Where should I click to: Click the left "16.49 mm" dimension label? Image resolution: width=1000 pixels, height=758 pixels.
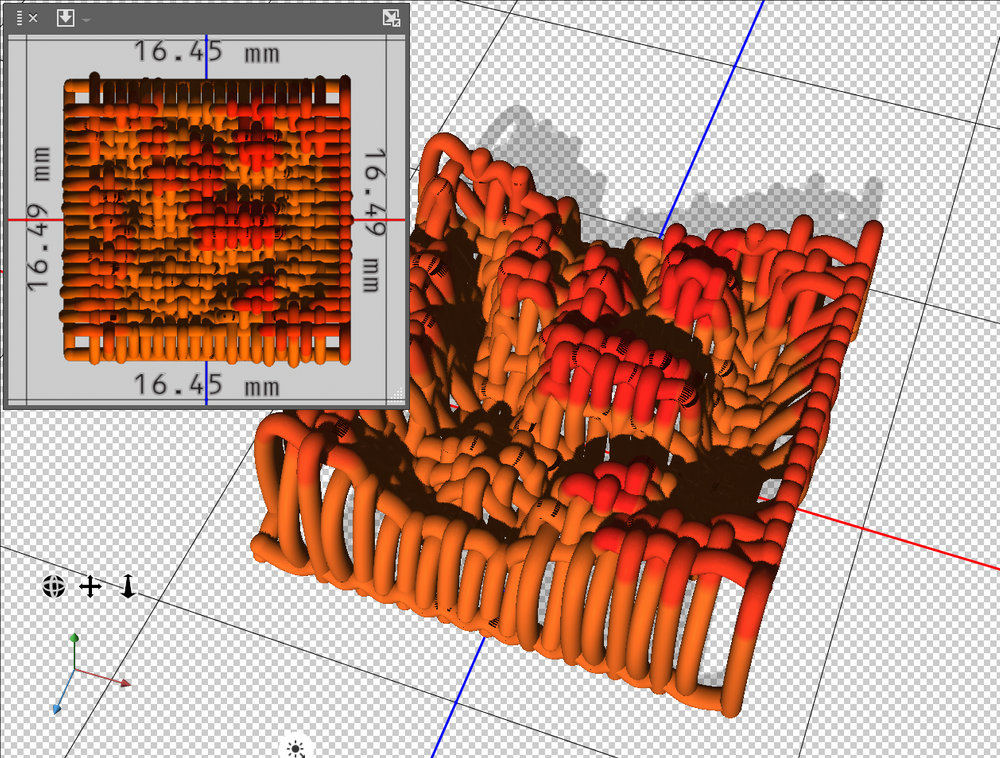point(38,219)
